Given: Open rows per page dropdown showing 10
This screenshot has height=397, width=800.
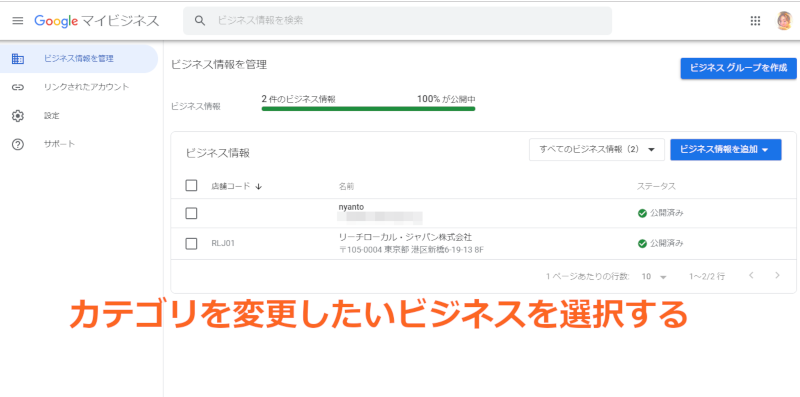Looking at the screenshot, I should click(x=654, y=277).
